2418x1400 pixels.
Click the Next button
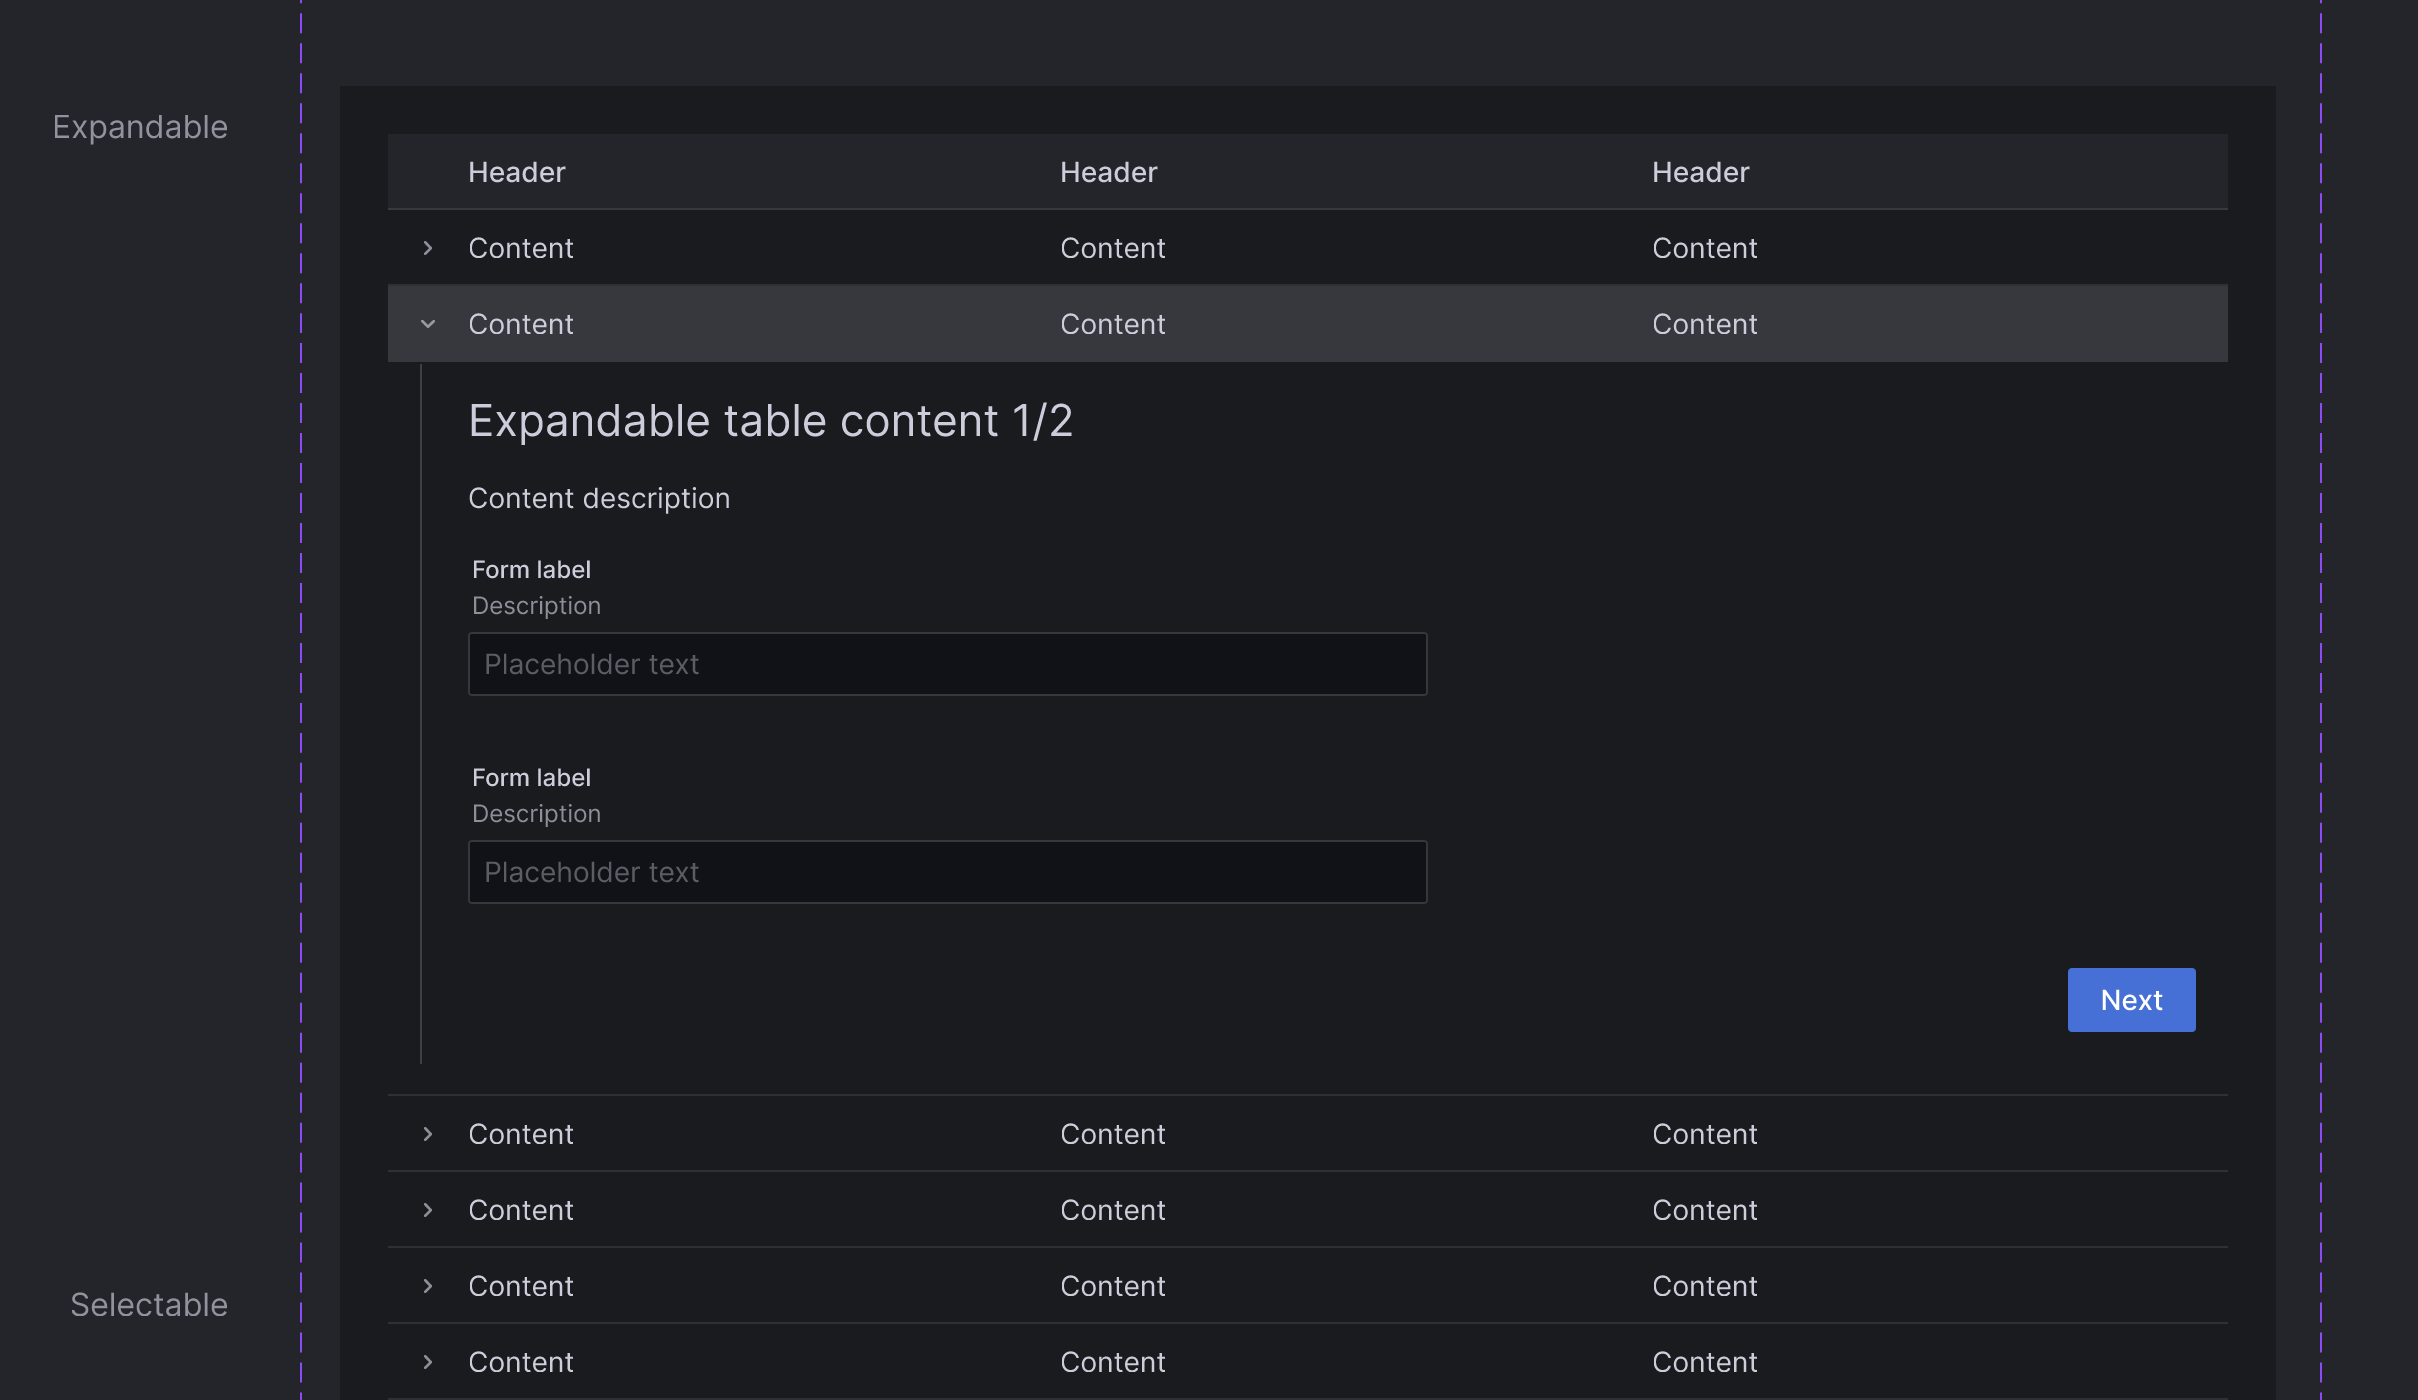pos(2131,1000)
